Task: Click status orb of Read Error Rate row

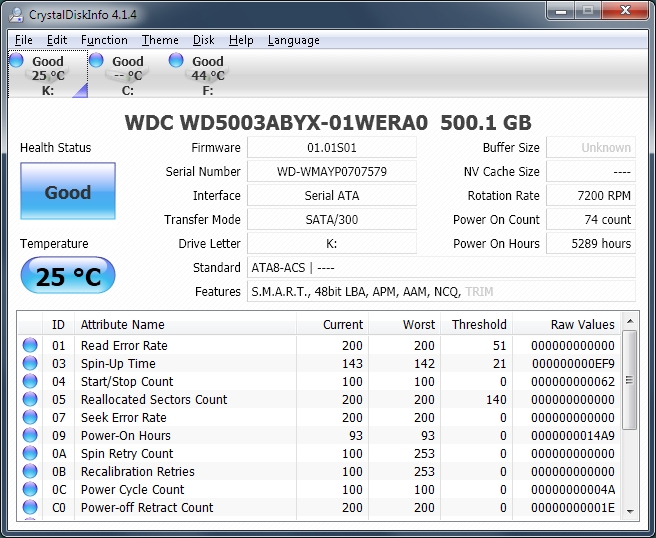Action: click(30, 345)
